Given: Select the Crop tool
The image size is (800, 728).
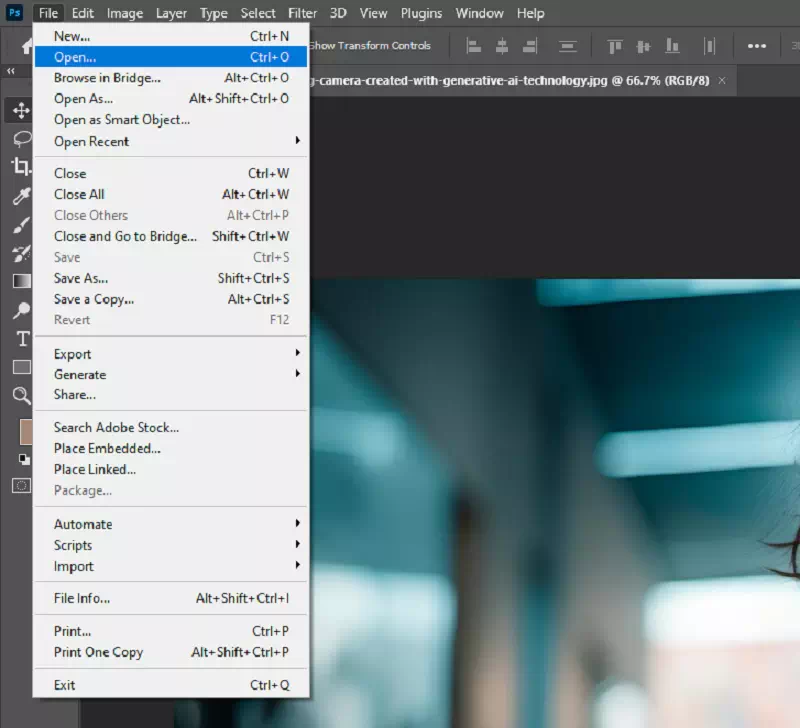Looking at the screenshot, I should (x=21, y=166).
